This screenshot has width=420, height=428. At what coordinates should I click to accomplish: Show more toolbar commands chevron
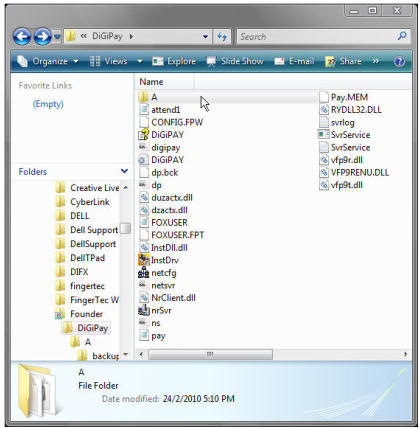[376, 61]
